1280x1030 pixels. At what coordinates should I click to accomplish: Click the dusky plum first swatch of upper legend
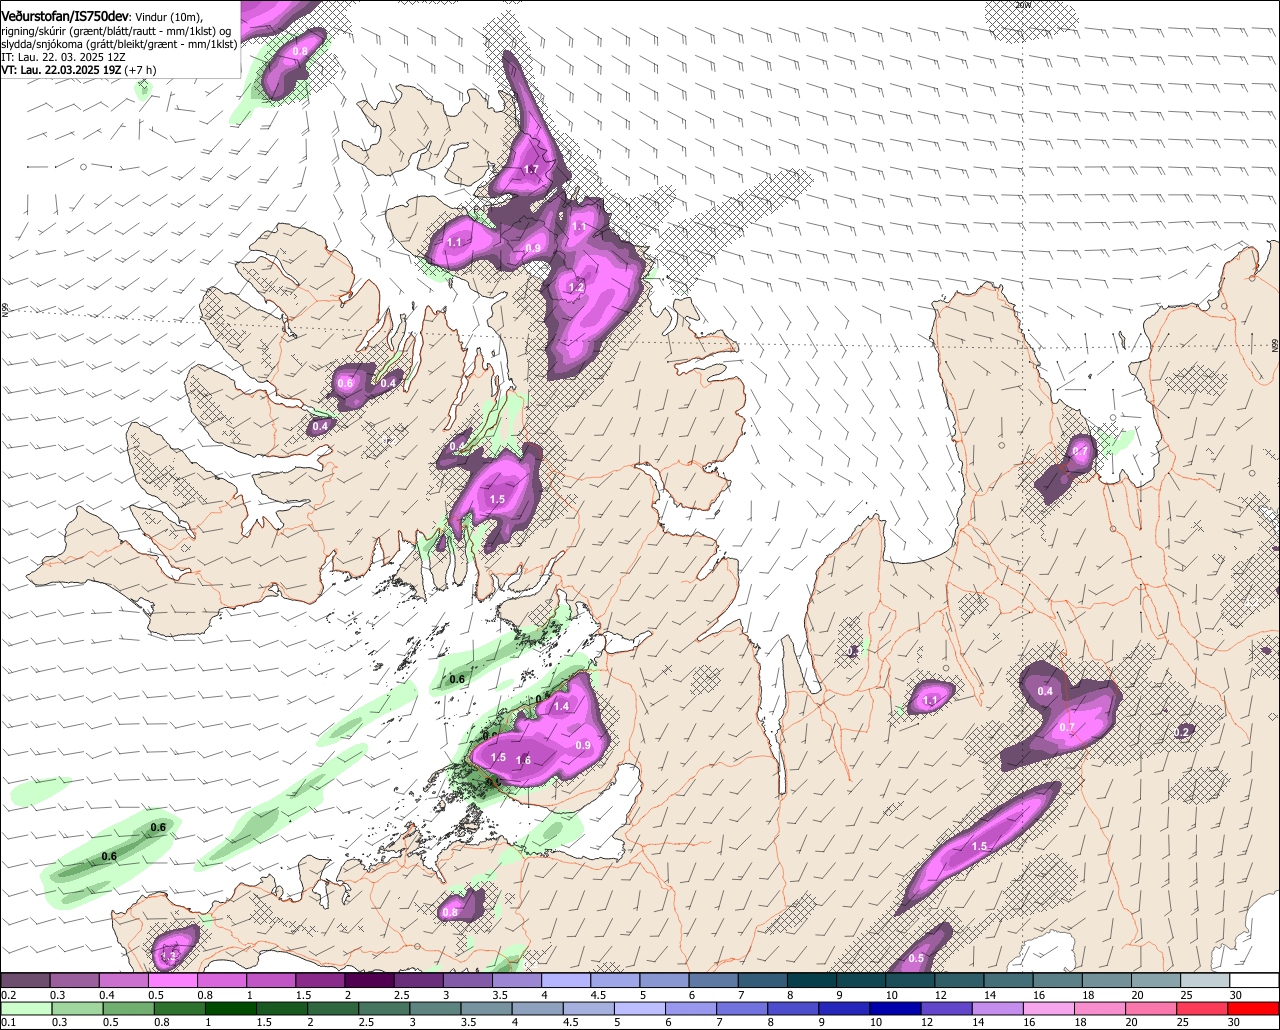(25, 980)
